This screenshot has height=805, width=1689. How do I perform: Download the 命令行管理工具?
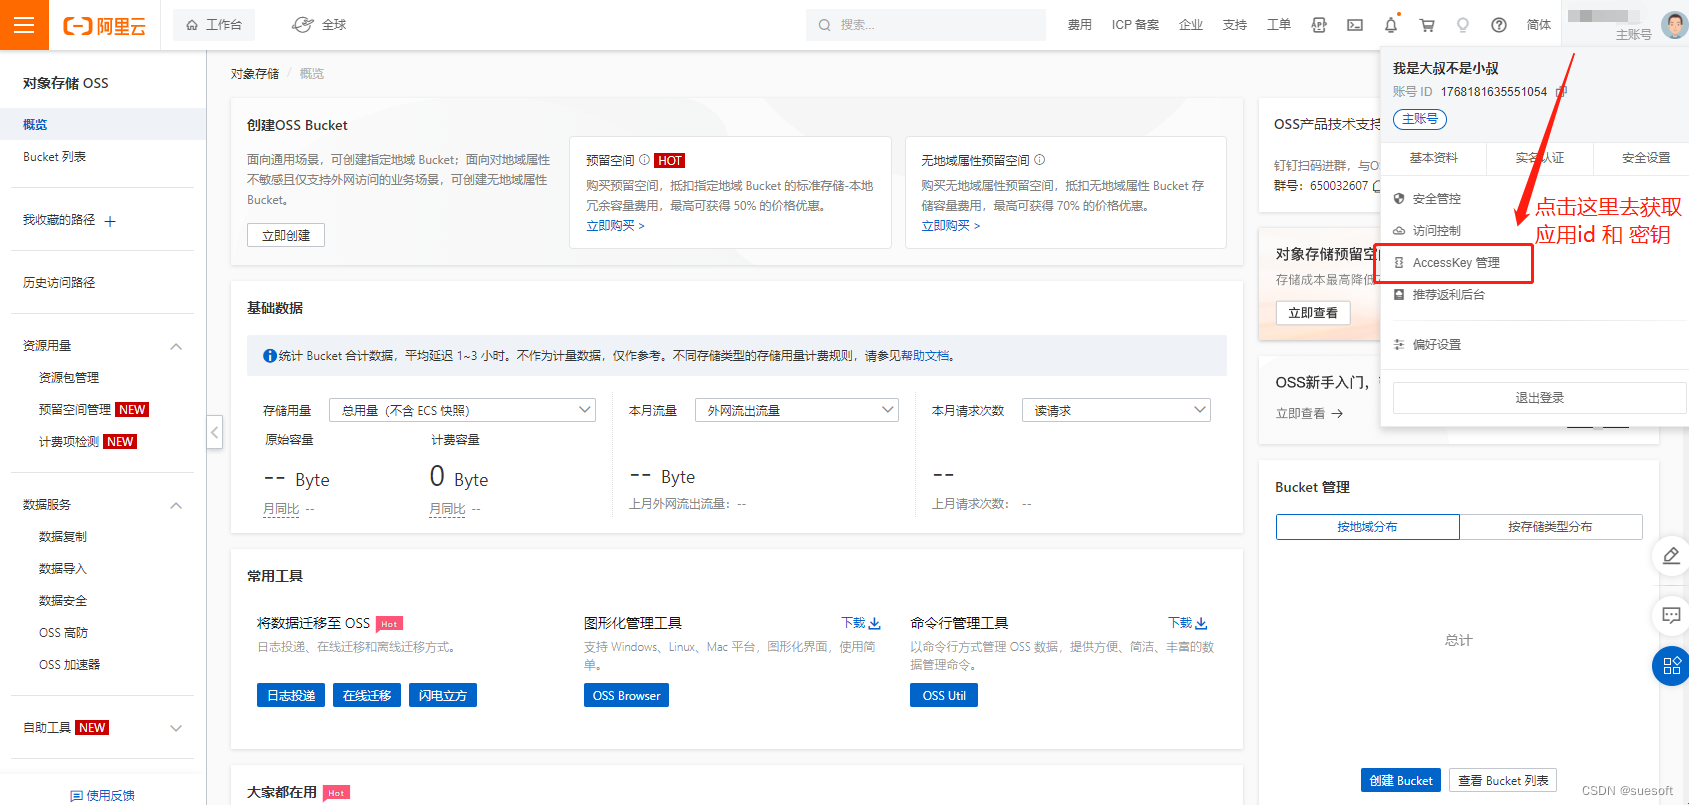[1187, 623]
